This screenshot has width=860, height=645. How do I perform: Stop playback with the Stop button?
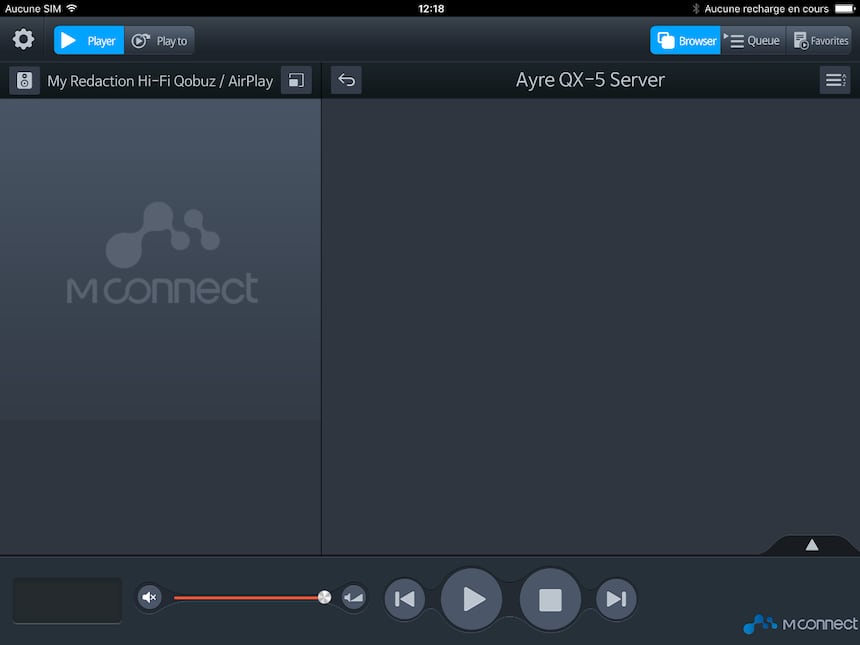[550, 599]
